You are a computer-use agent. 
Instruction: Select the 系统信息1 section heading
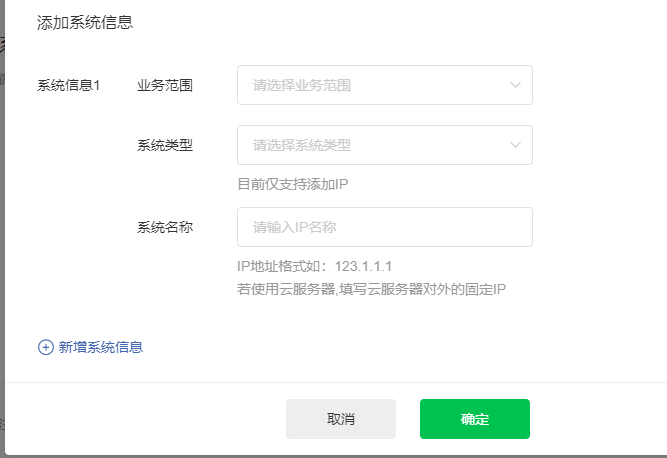pos(68,85)
